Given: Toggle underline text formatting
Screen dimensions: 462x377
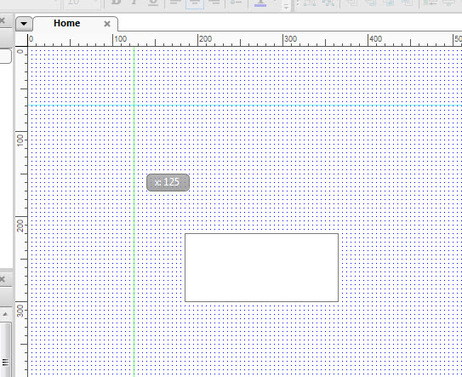Looking at the screenshot, I should [x=153, y=2].
